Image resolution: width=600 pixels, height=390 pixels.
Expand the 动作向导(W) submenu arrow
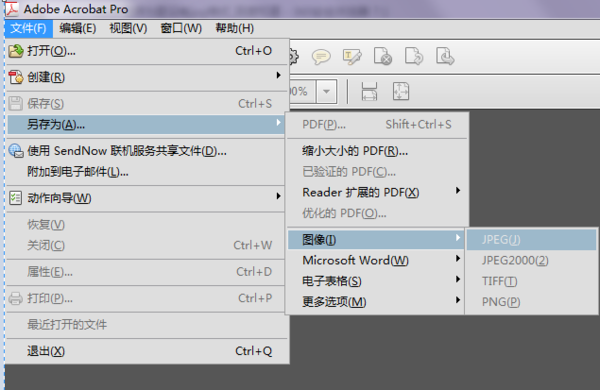tap(279, 196)
